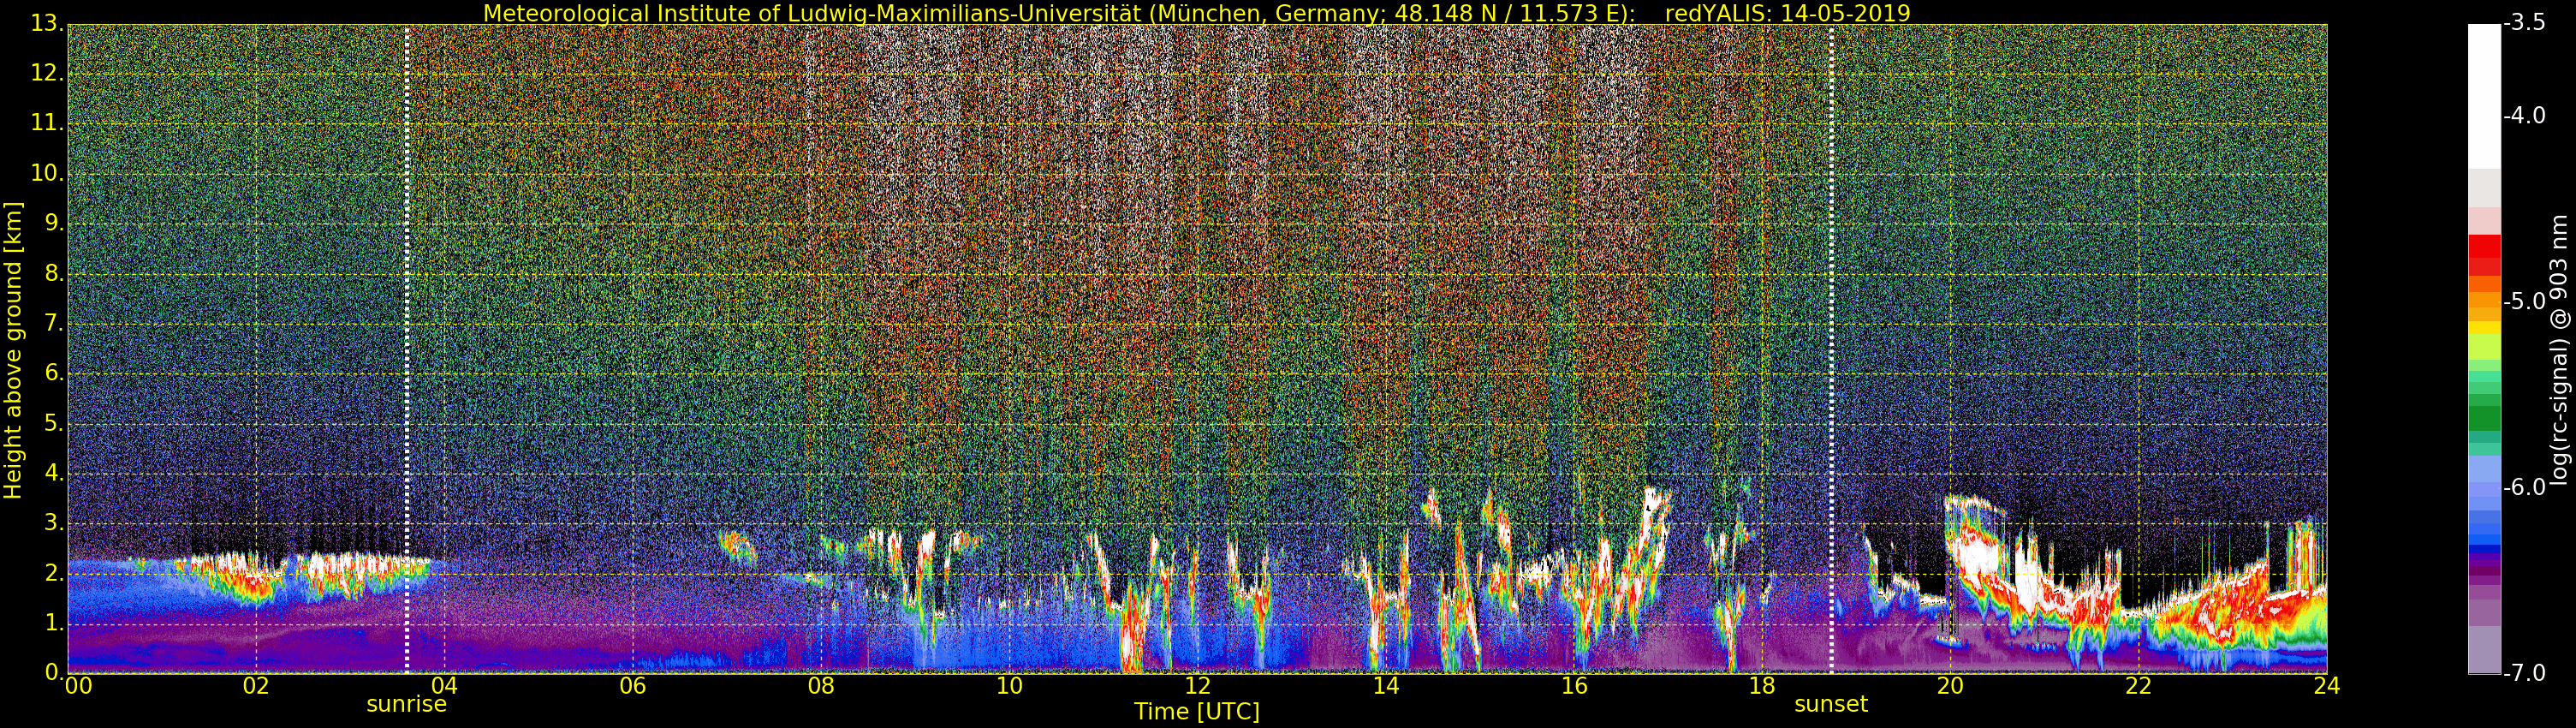
Task: Select the '13.' height tick label
Action: click(48, 23)
